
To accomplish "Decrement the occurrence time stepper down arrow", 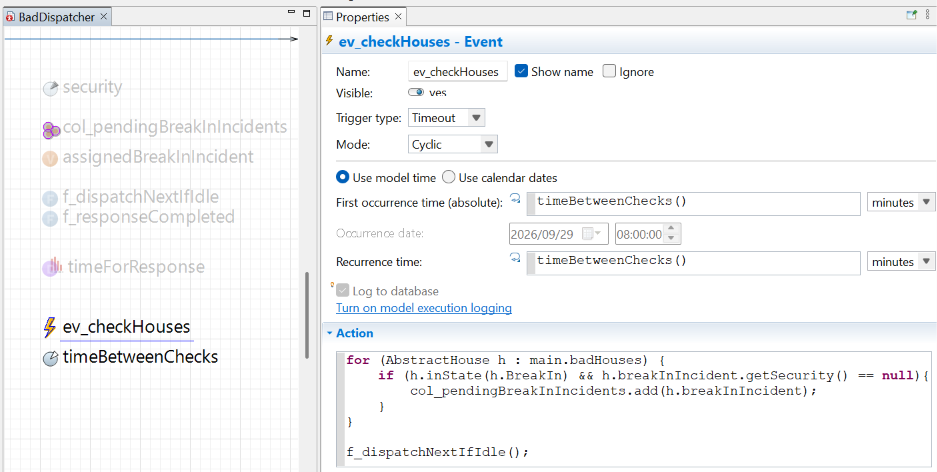I will click(x=671, y=238).
